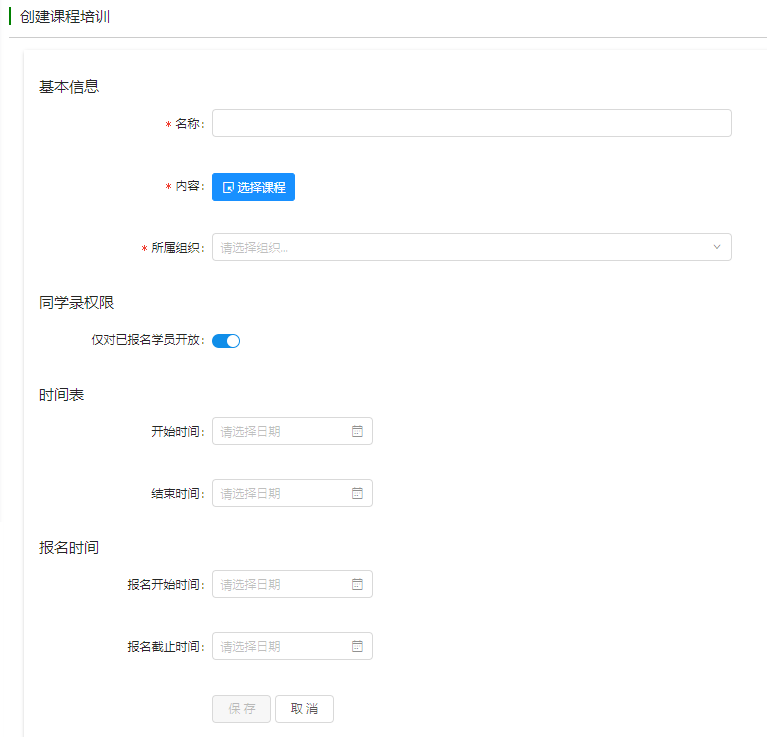The image size is (769, 737).
Task: Click the 保存 button
Action: click(242, 709)
